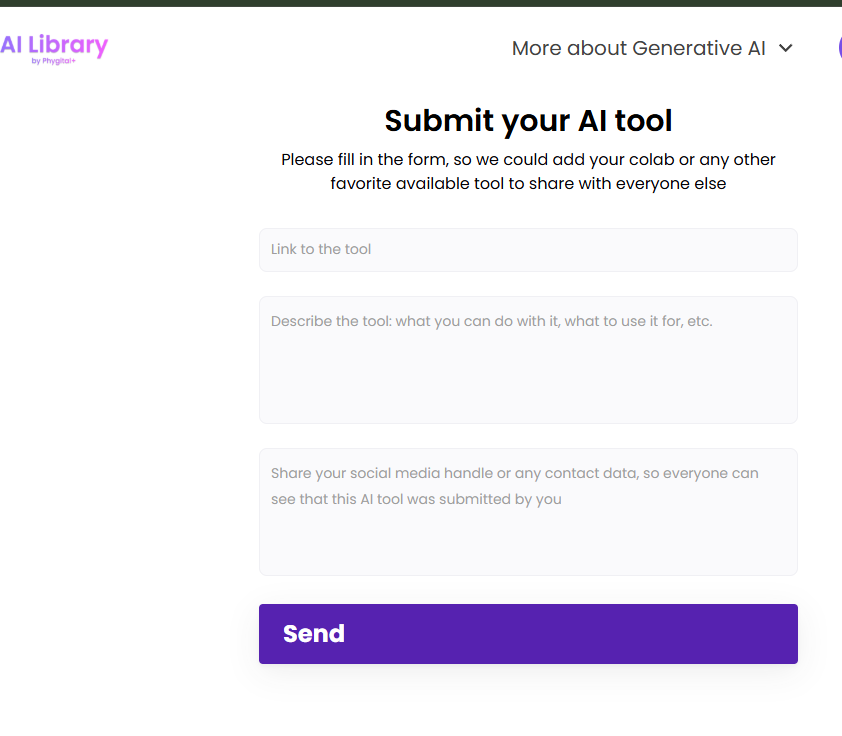Screen dimensions: 842x736
Task: Click the AI Library logo
Action: (54, 49)
